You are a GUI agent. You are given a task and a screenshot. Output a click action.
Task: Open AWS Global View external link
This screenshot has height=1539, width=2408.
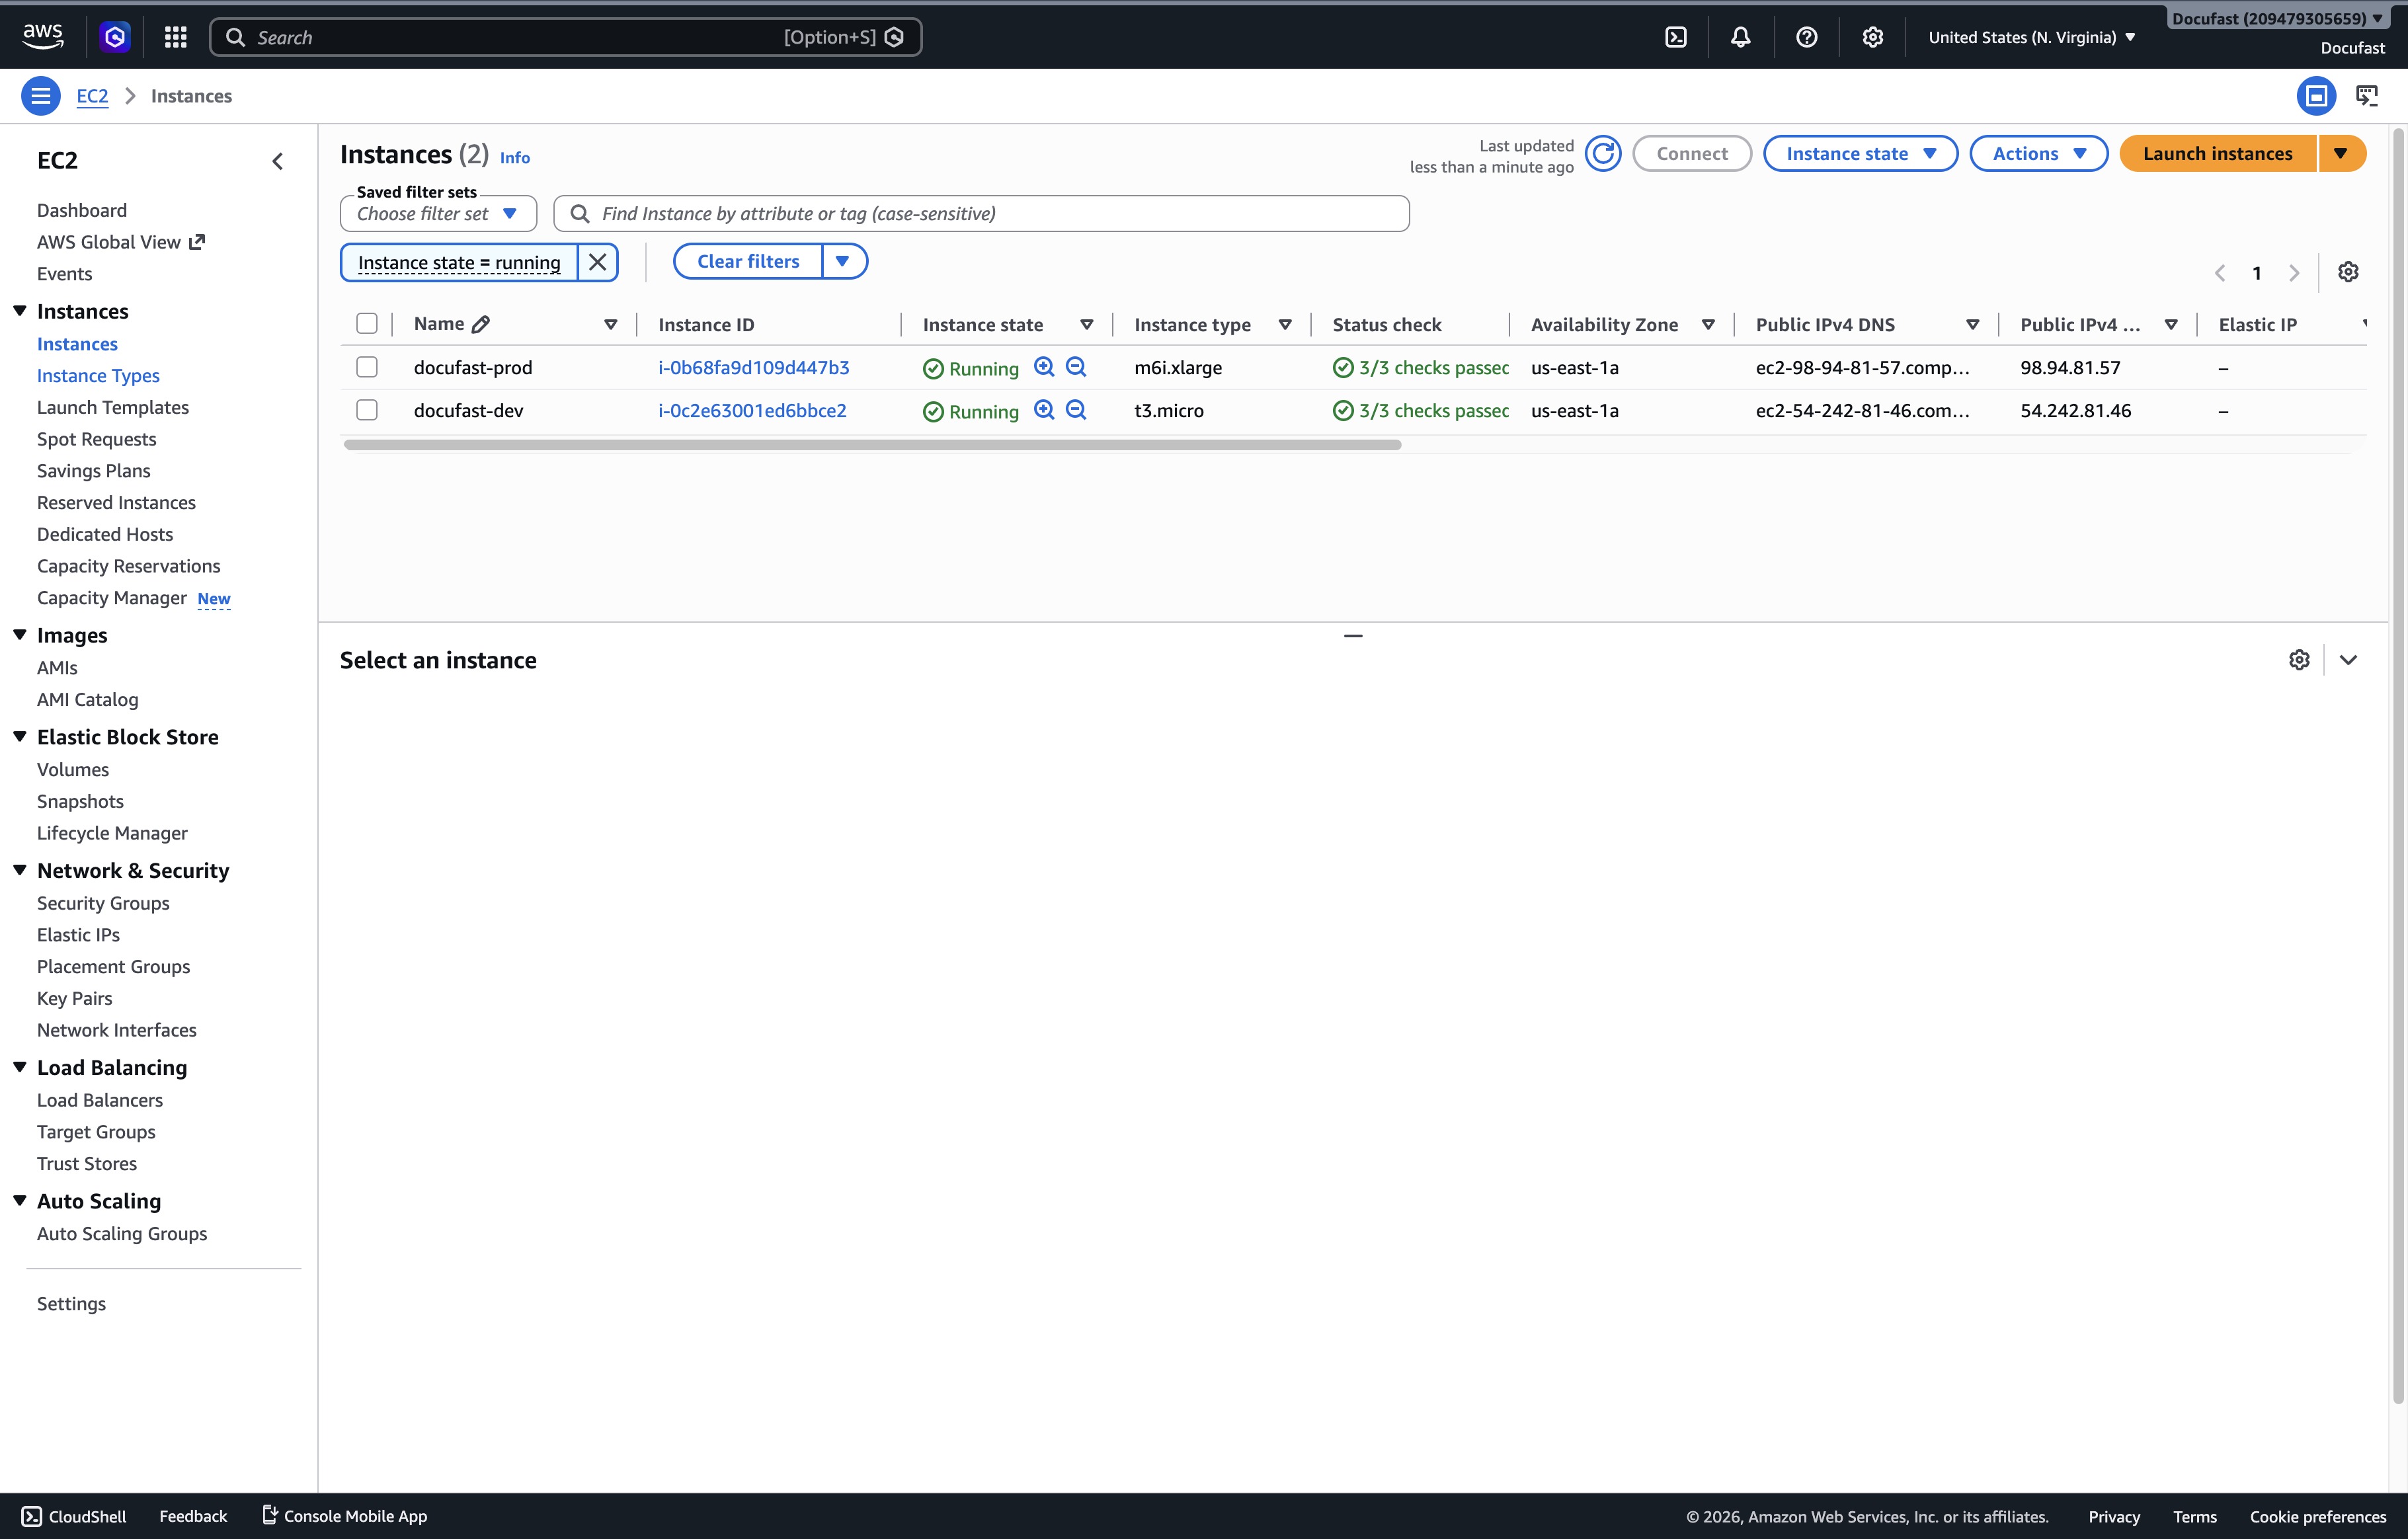click(121, 242)
